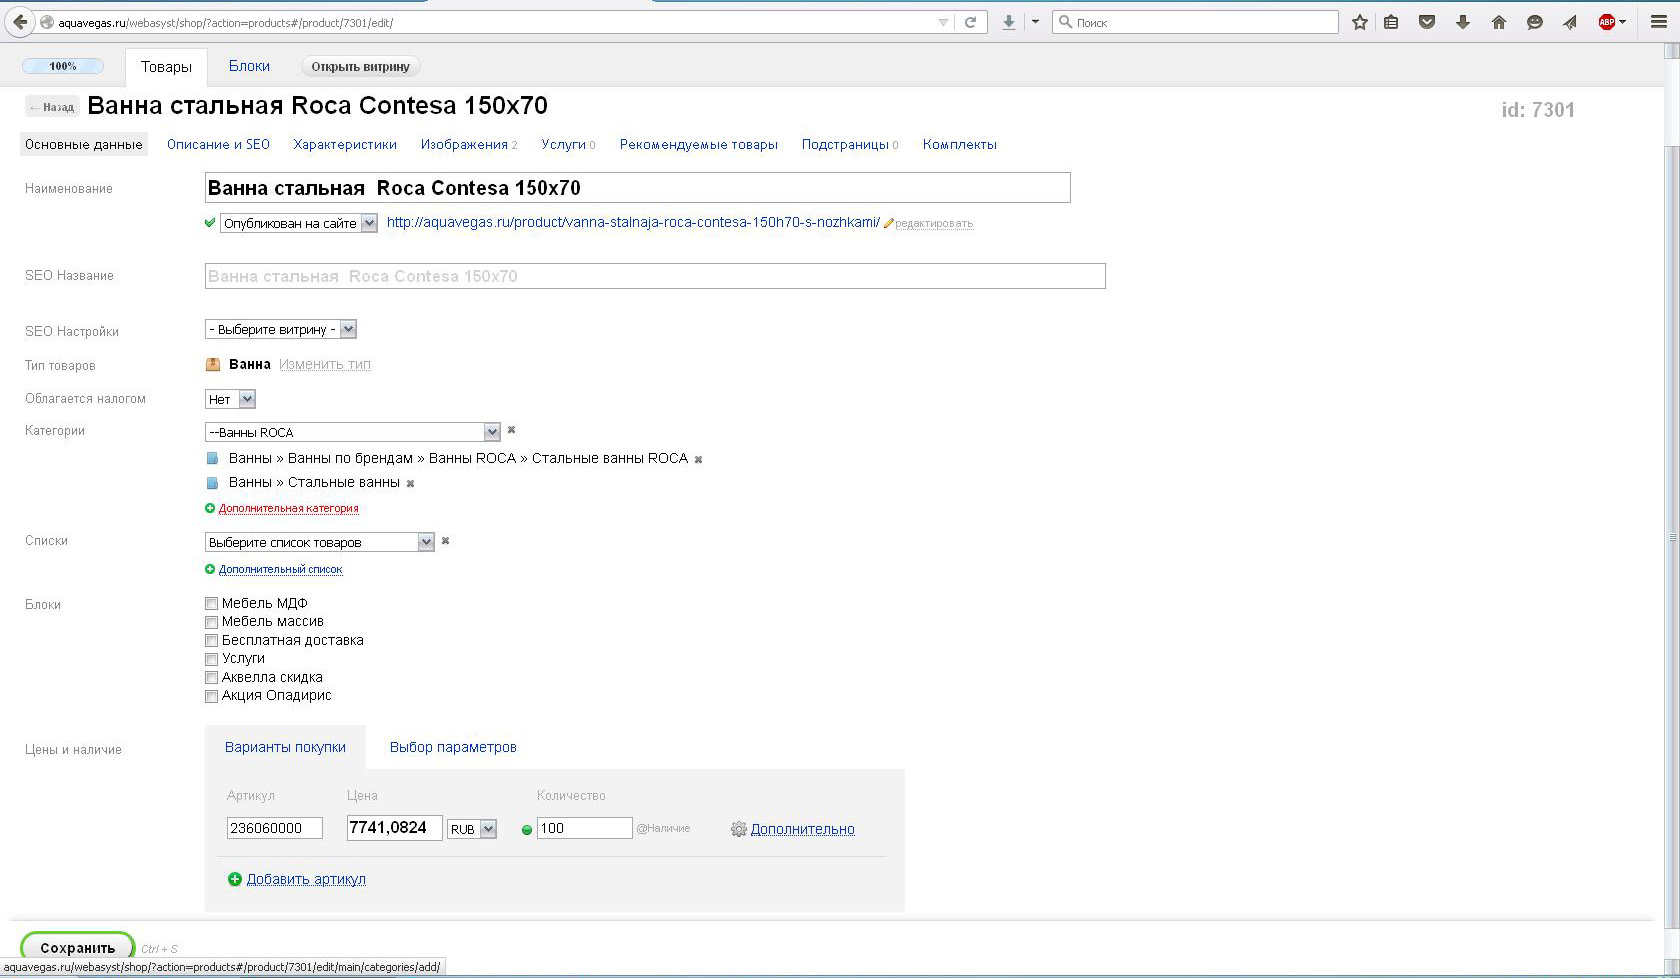Screen dimensions: 1680x978
Task: Click the green plus beside Дополнительная категория
Action: (210, 508)
